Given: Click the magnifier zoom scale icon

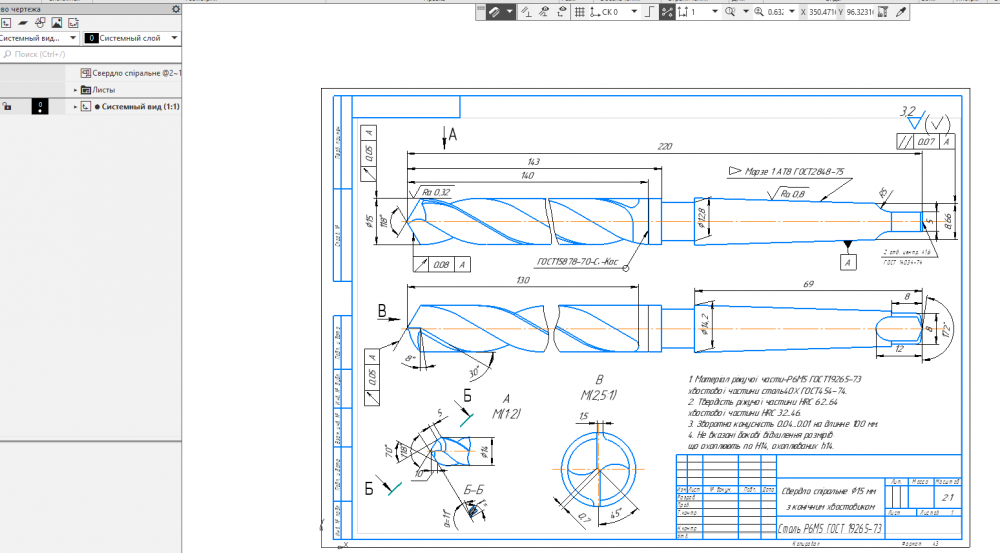Looking at the screenshot, I should coord(759,12).
